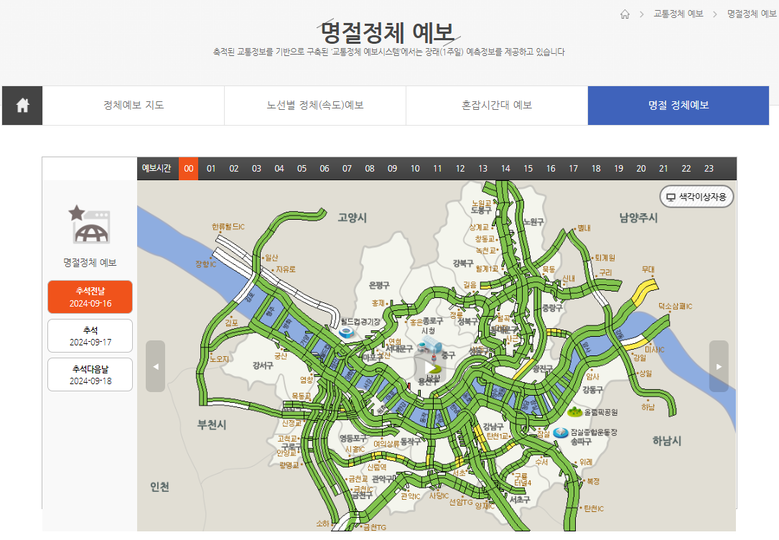Click the home icon in top breadcrumb

point(625,14)
